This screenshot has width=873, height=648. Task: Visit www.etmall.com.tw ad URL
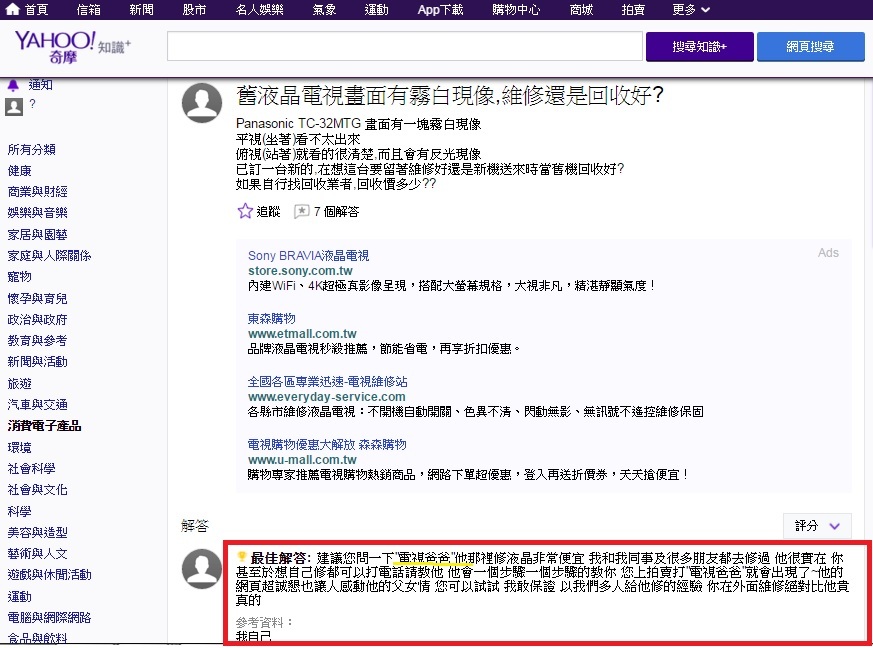click(x=302, y=333)
